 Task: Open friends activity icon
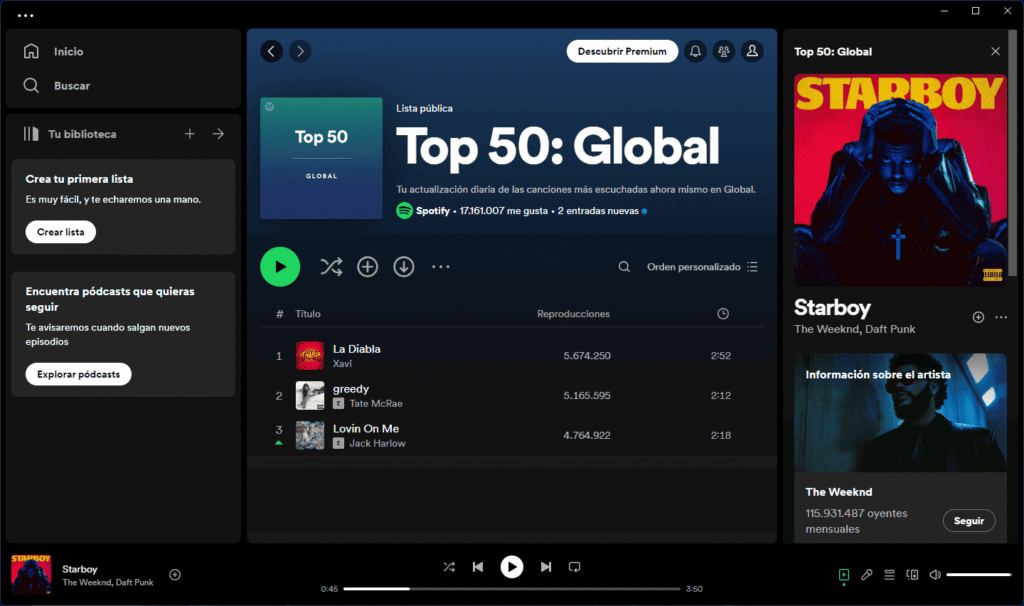(x=724, y=51)
